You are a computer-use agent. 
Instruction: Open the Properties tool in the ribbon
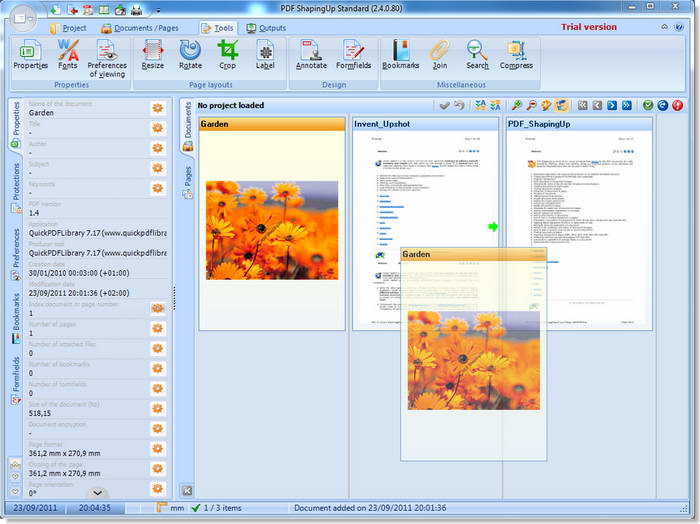(x=30, y=55)
